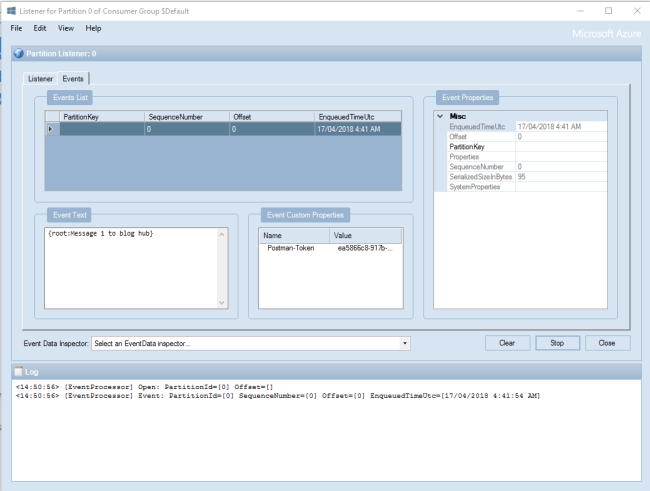Select the Properties row in Event Properties

coord(527,157)
